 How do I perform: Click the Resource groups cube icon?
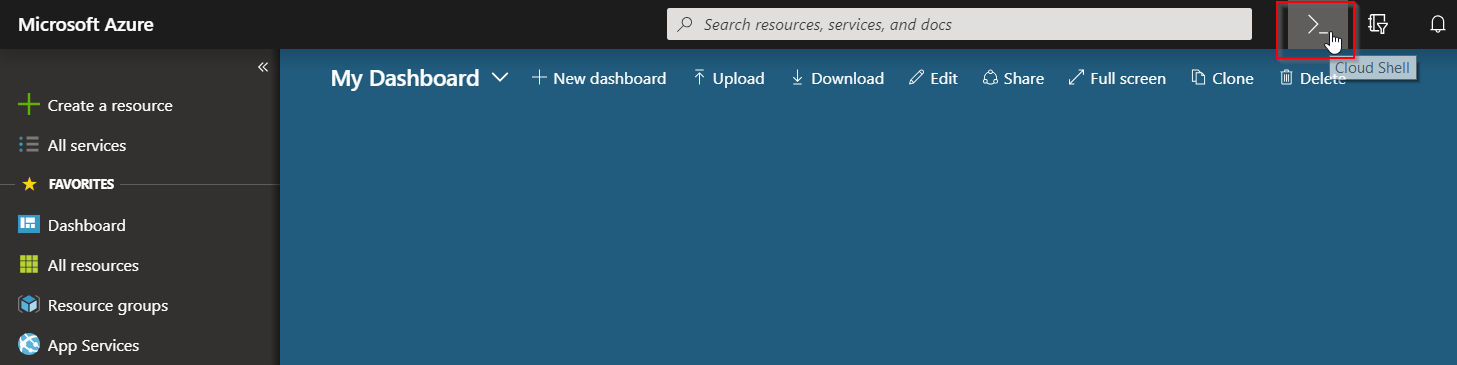(29, 305)
